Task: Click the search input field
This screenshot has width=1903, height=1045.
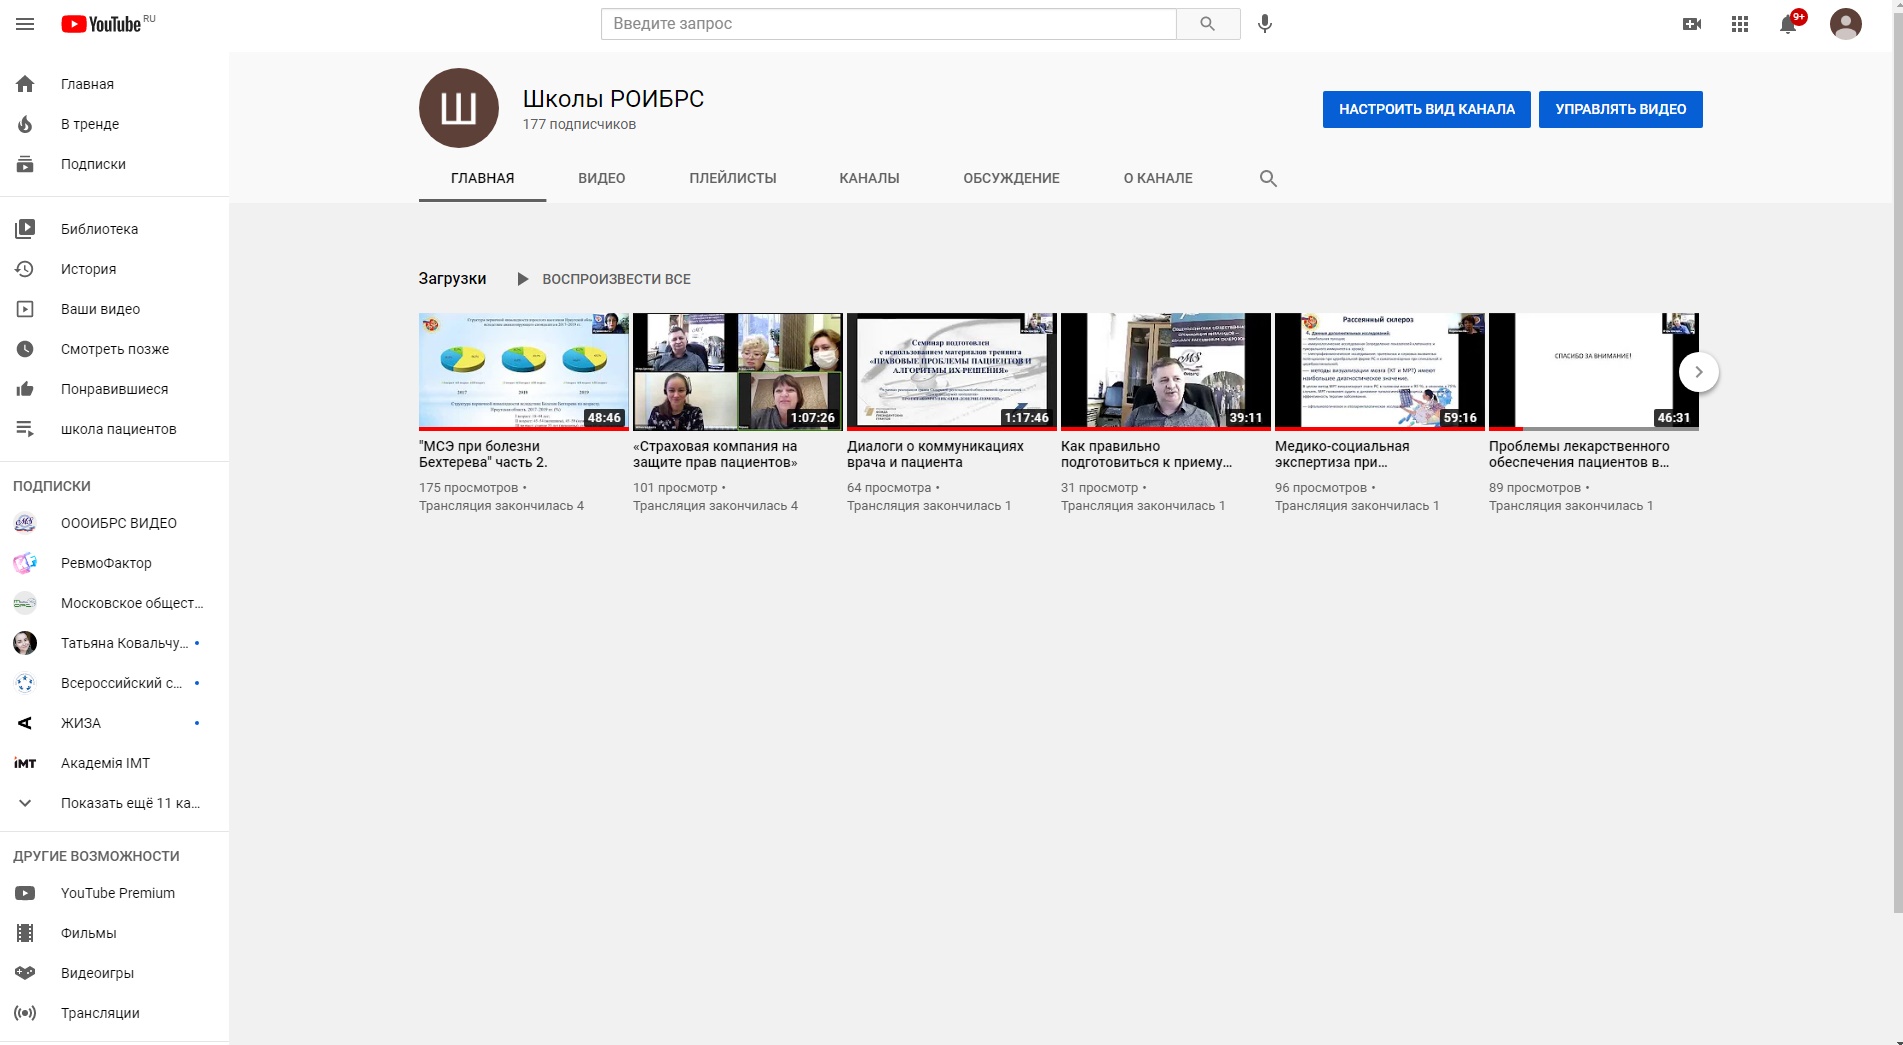Action: [x=888, y=24]
